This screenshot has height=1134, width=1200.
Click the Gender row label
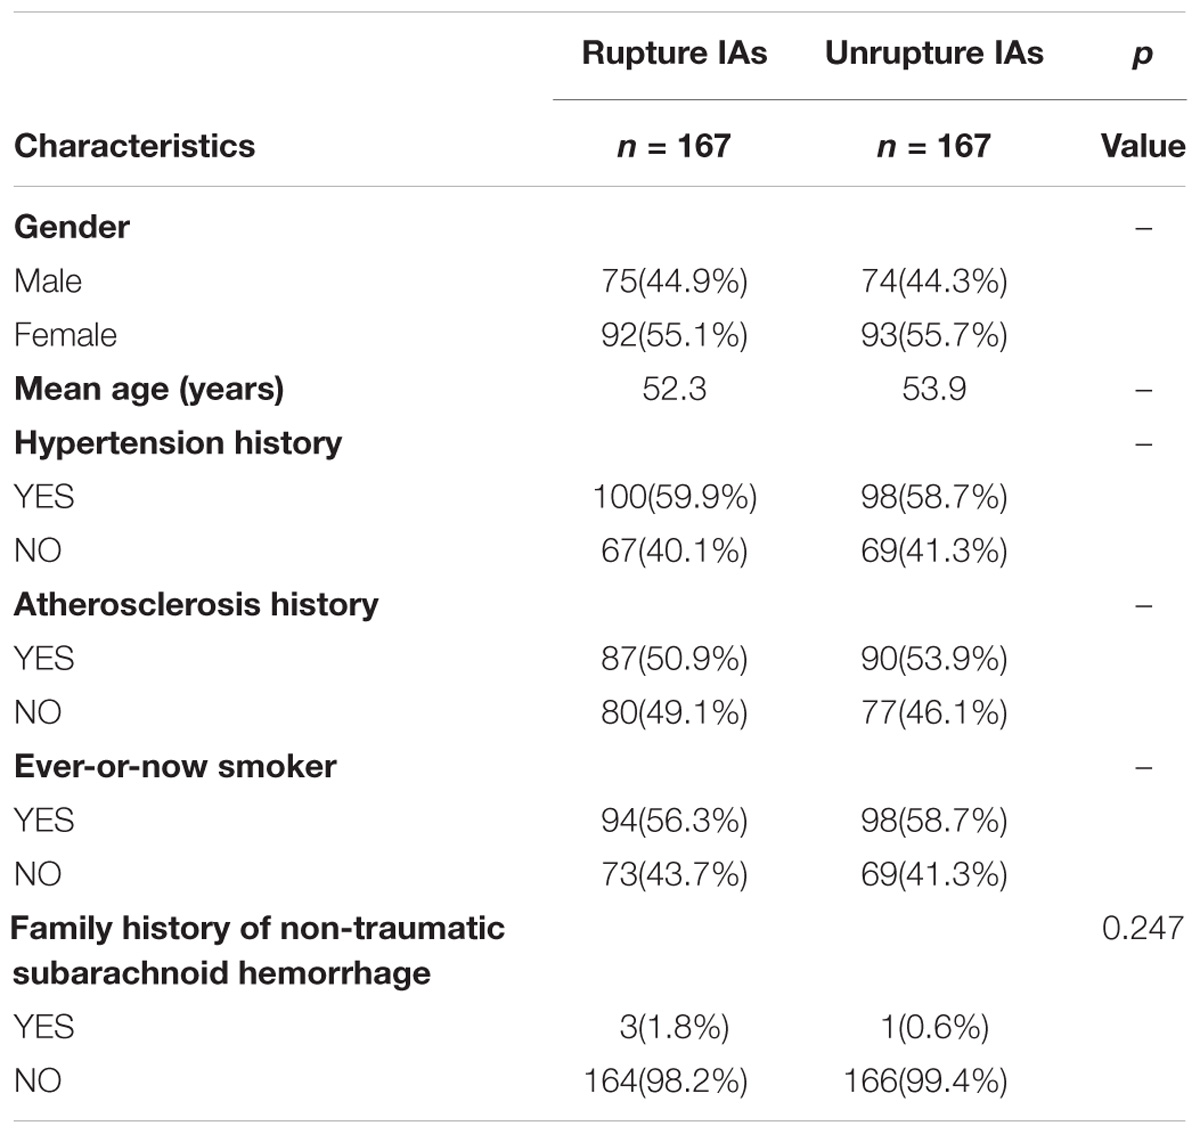click(72, 227)
